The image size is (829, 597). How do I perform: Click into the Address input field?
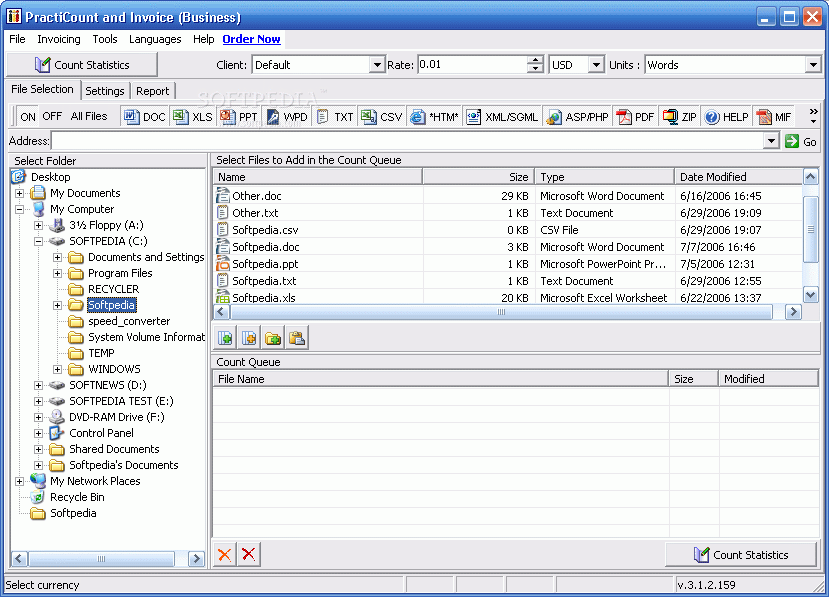pyautogui.click(x=407, y=141)
